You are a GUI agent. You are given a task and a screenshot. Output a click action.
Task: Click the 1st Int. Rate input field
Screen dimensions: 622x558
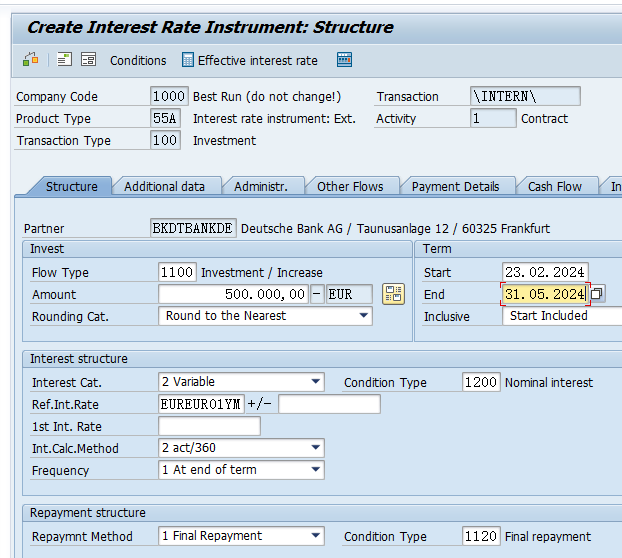coord(209,426)
